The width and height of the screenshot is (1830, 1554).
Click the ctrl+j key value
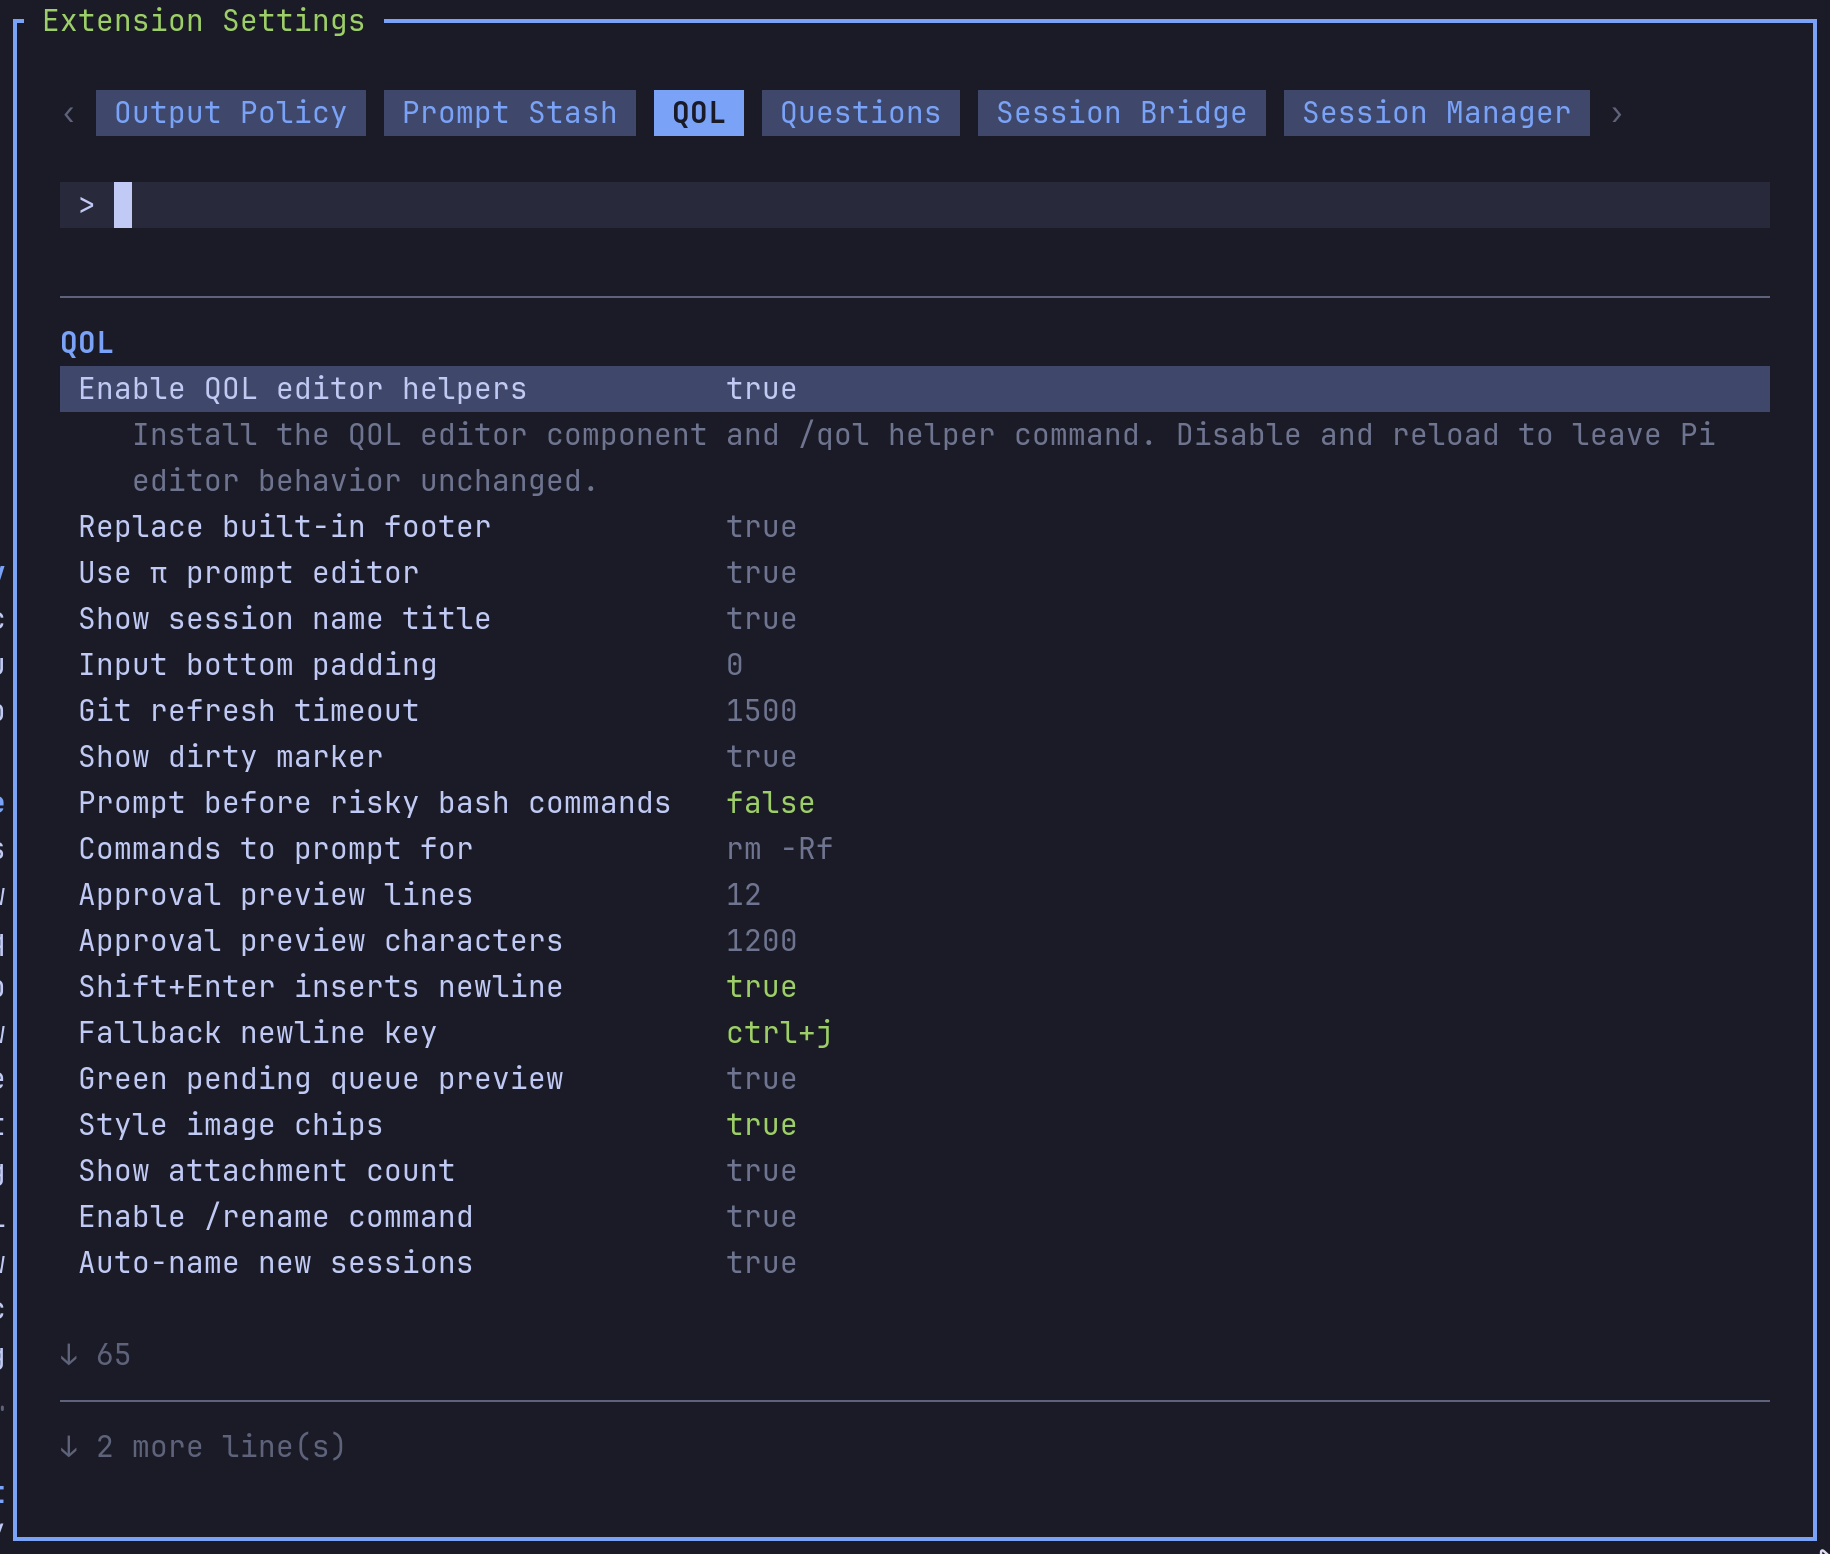coord(779,1033)
